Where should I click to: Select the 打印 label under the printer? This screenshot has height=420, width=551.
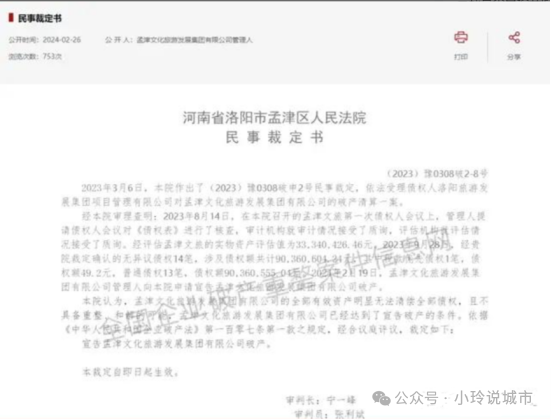[461, 57]
